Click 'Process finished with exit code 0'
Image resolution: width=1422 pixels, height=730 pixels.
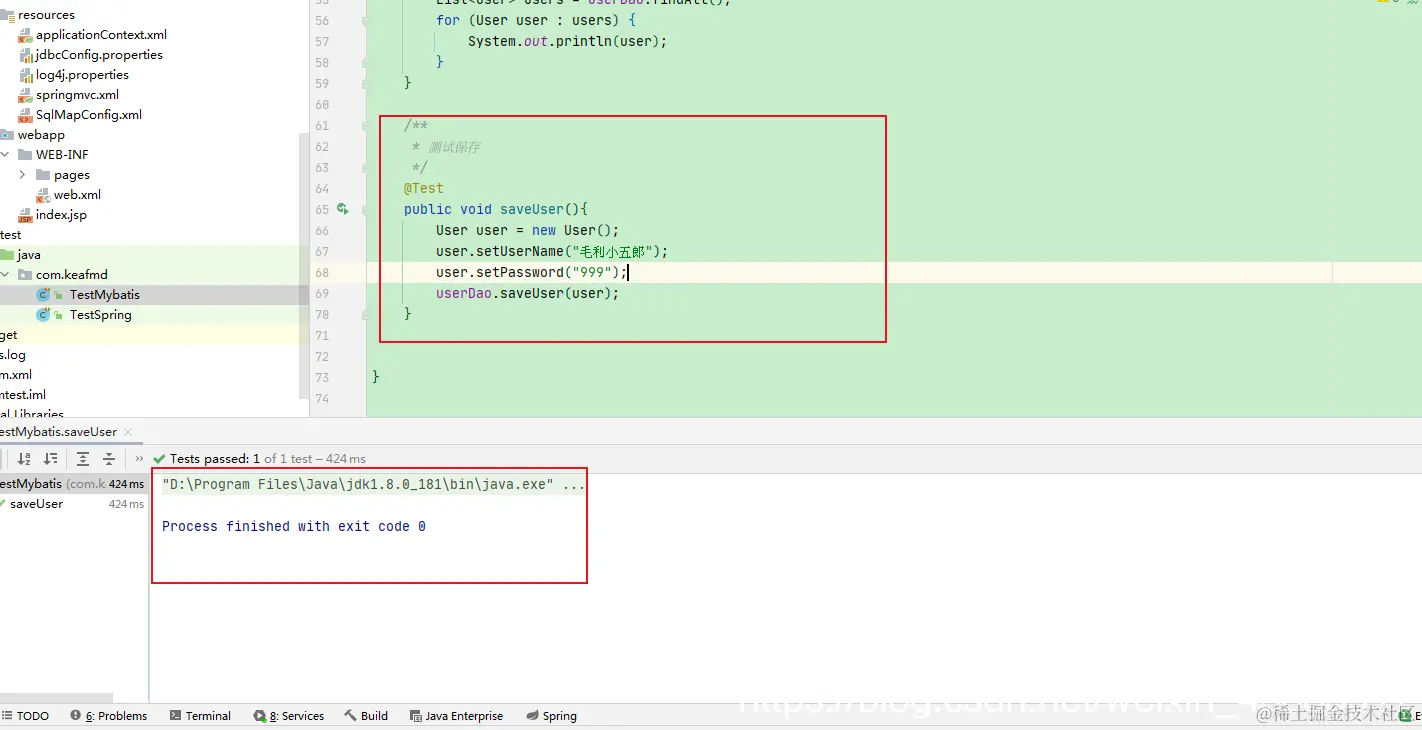[294, 526]
